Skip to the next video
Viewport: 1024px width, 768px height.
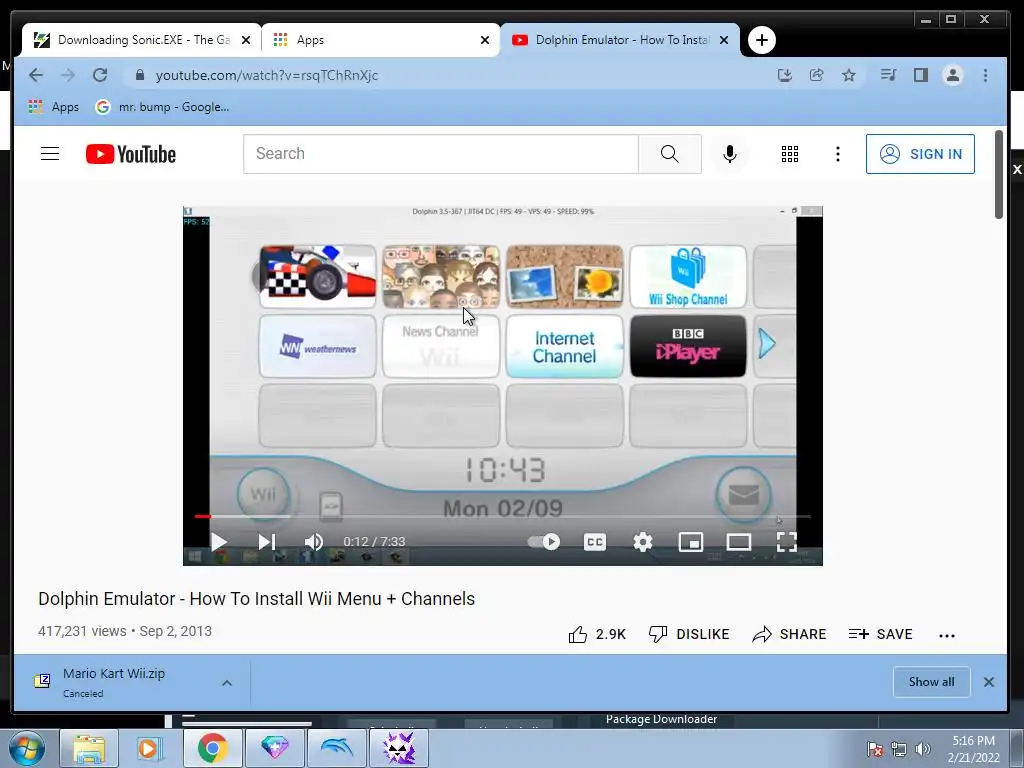click(266, 541)
